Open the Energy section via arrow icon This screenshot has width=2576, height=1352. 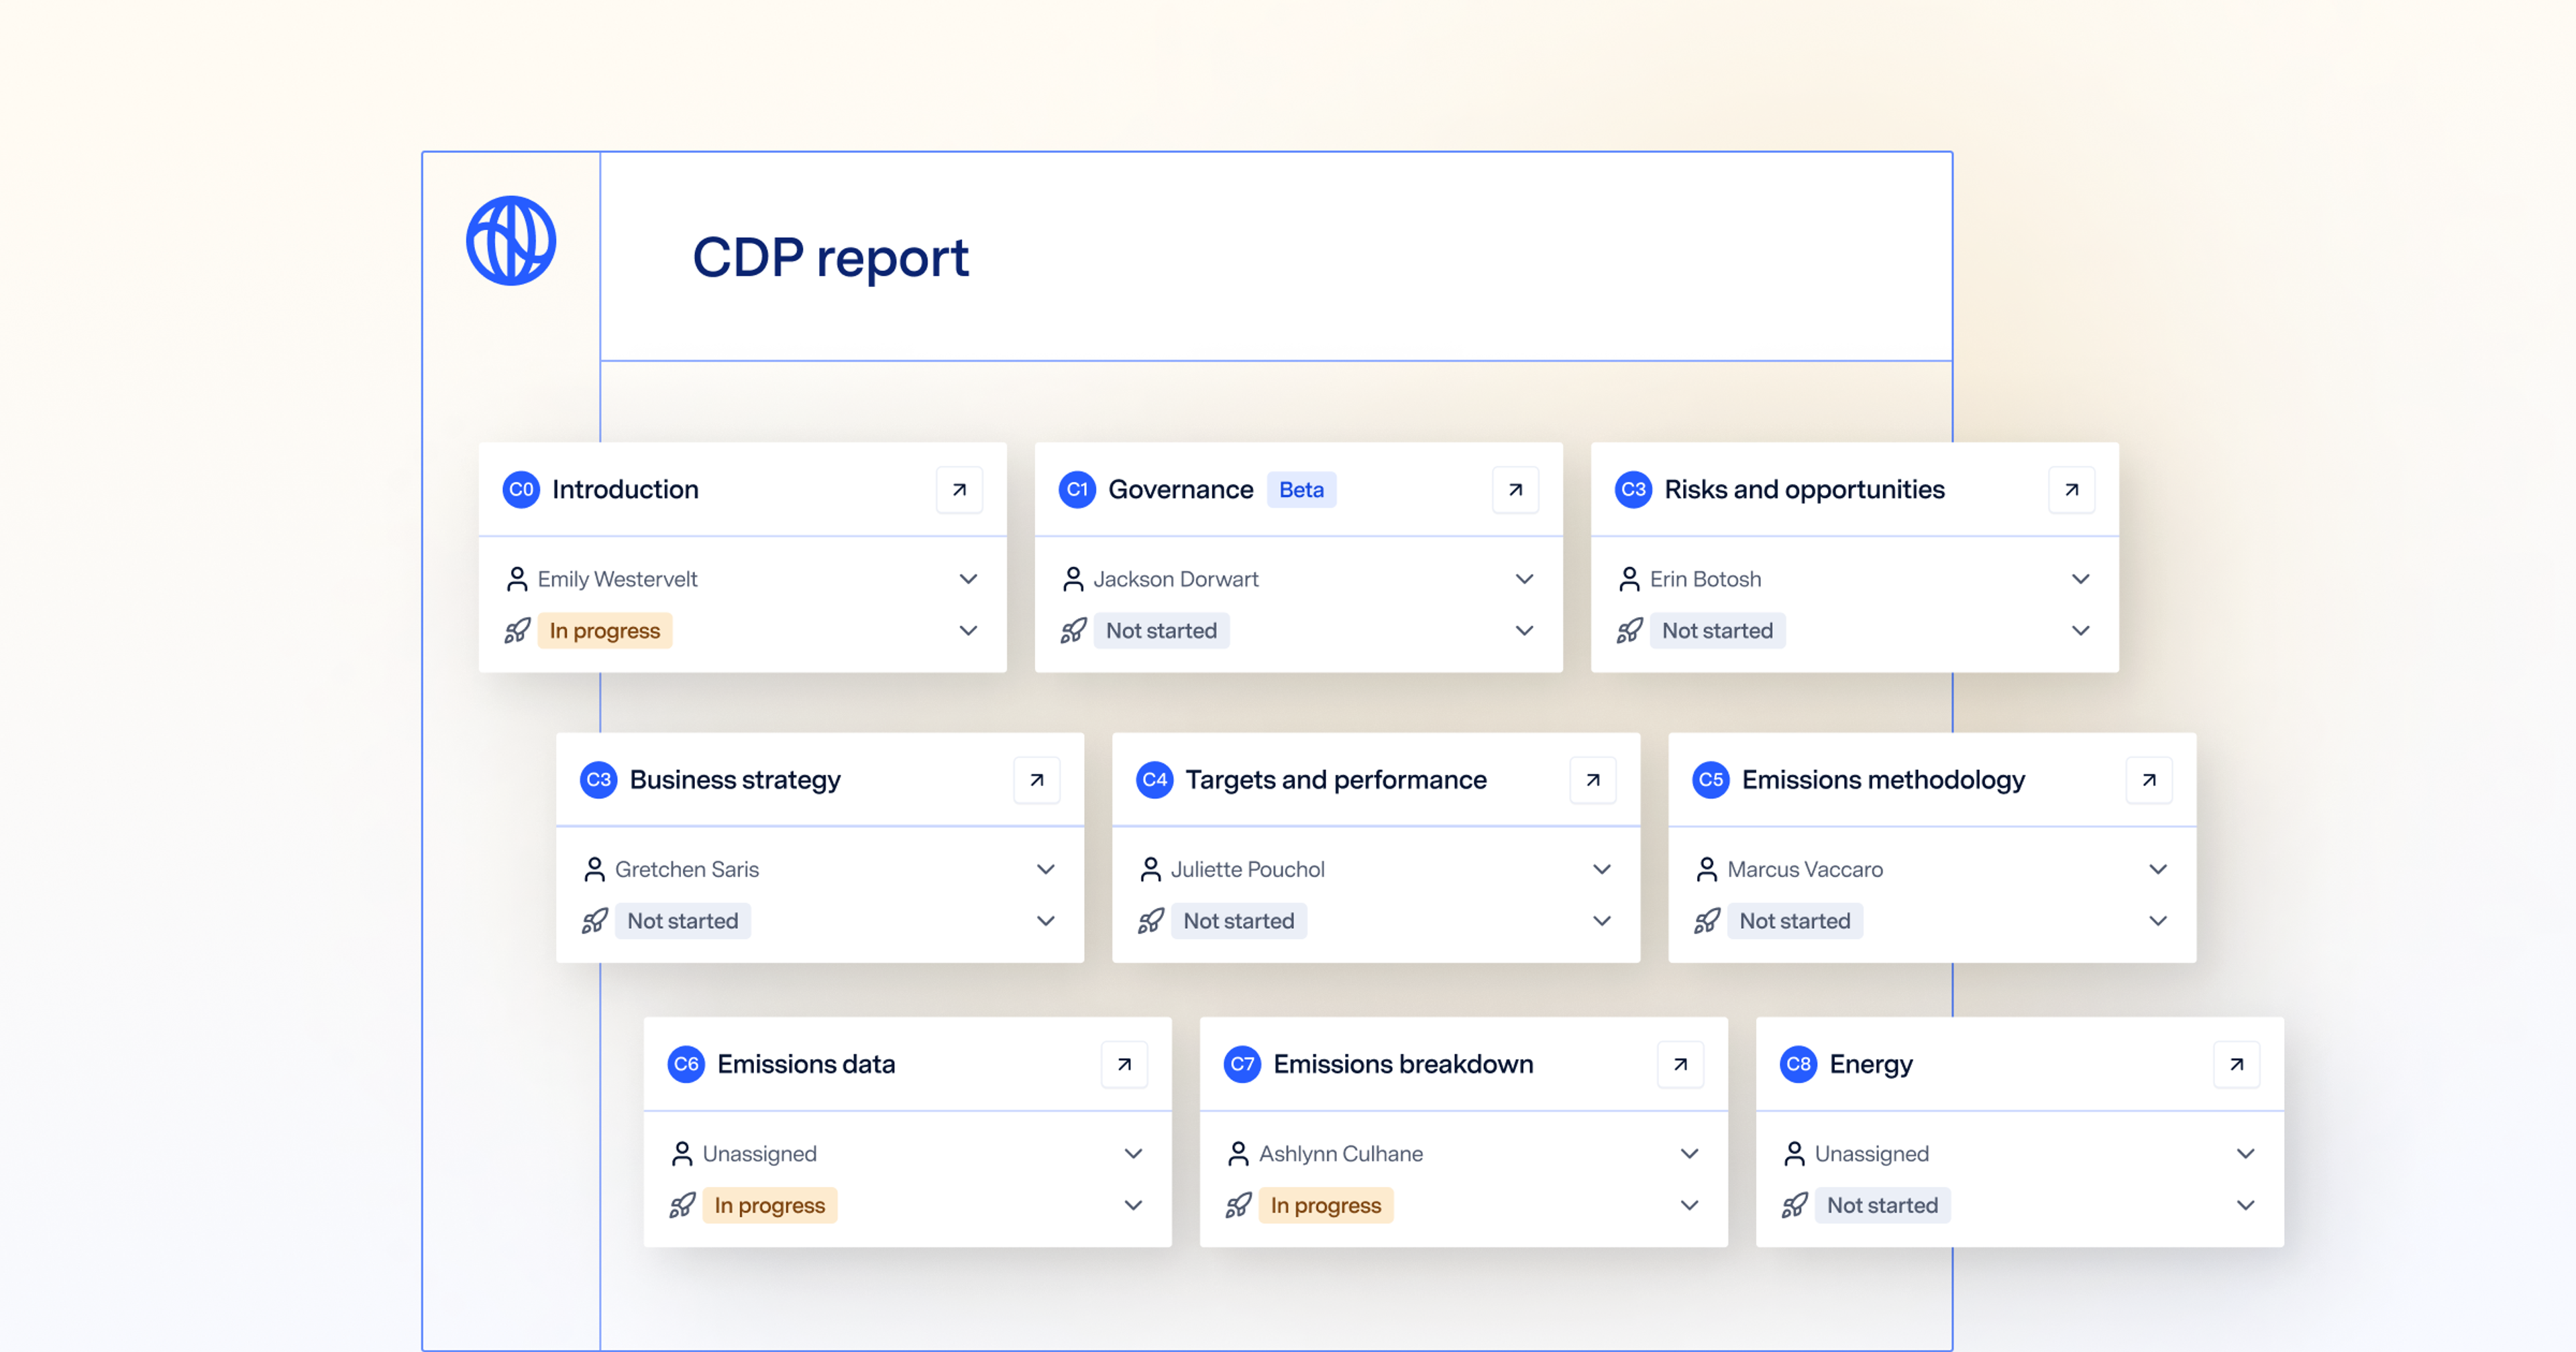(2236, 1064)
